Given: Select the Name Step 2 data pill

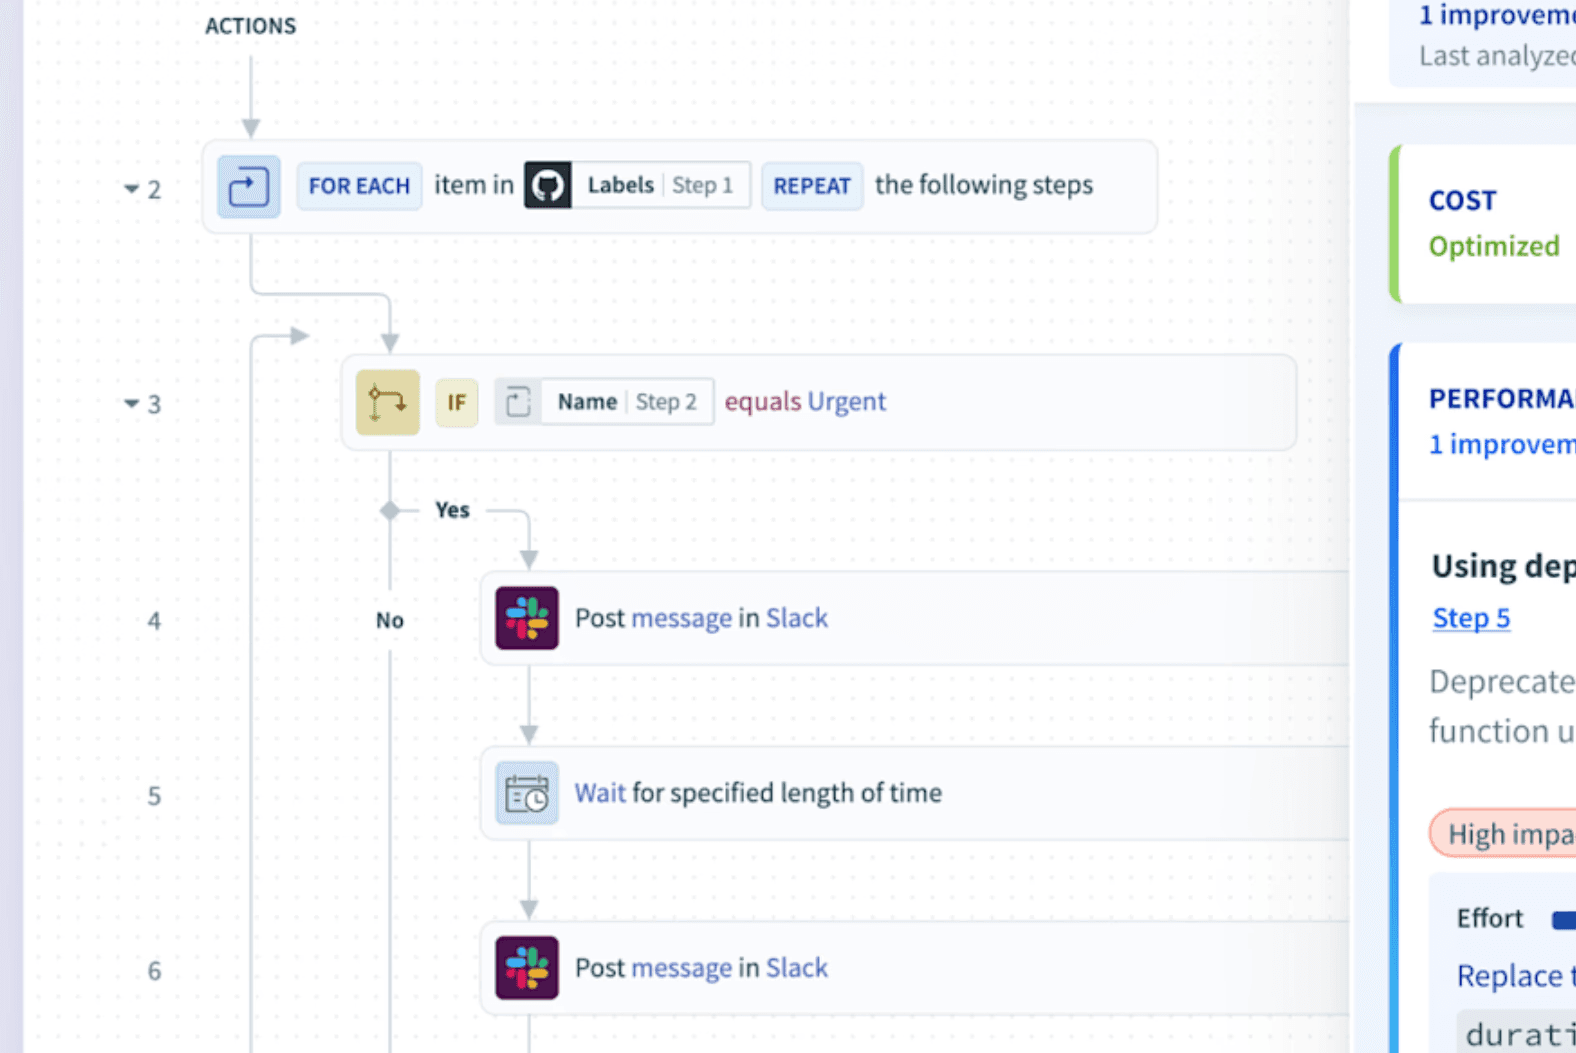Looking at the screenshot, I should (x=604, y=402).
